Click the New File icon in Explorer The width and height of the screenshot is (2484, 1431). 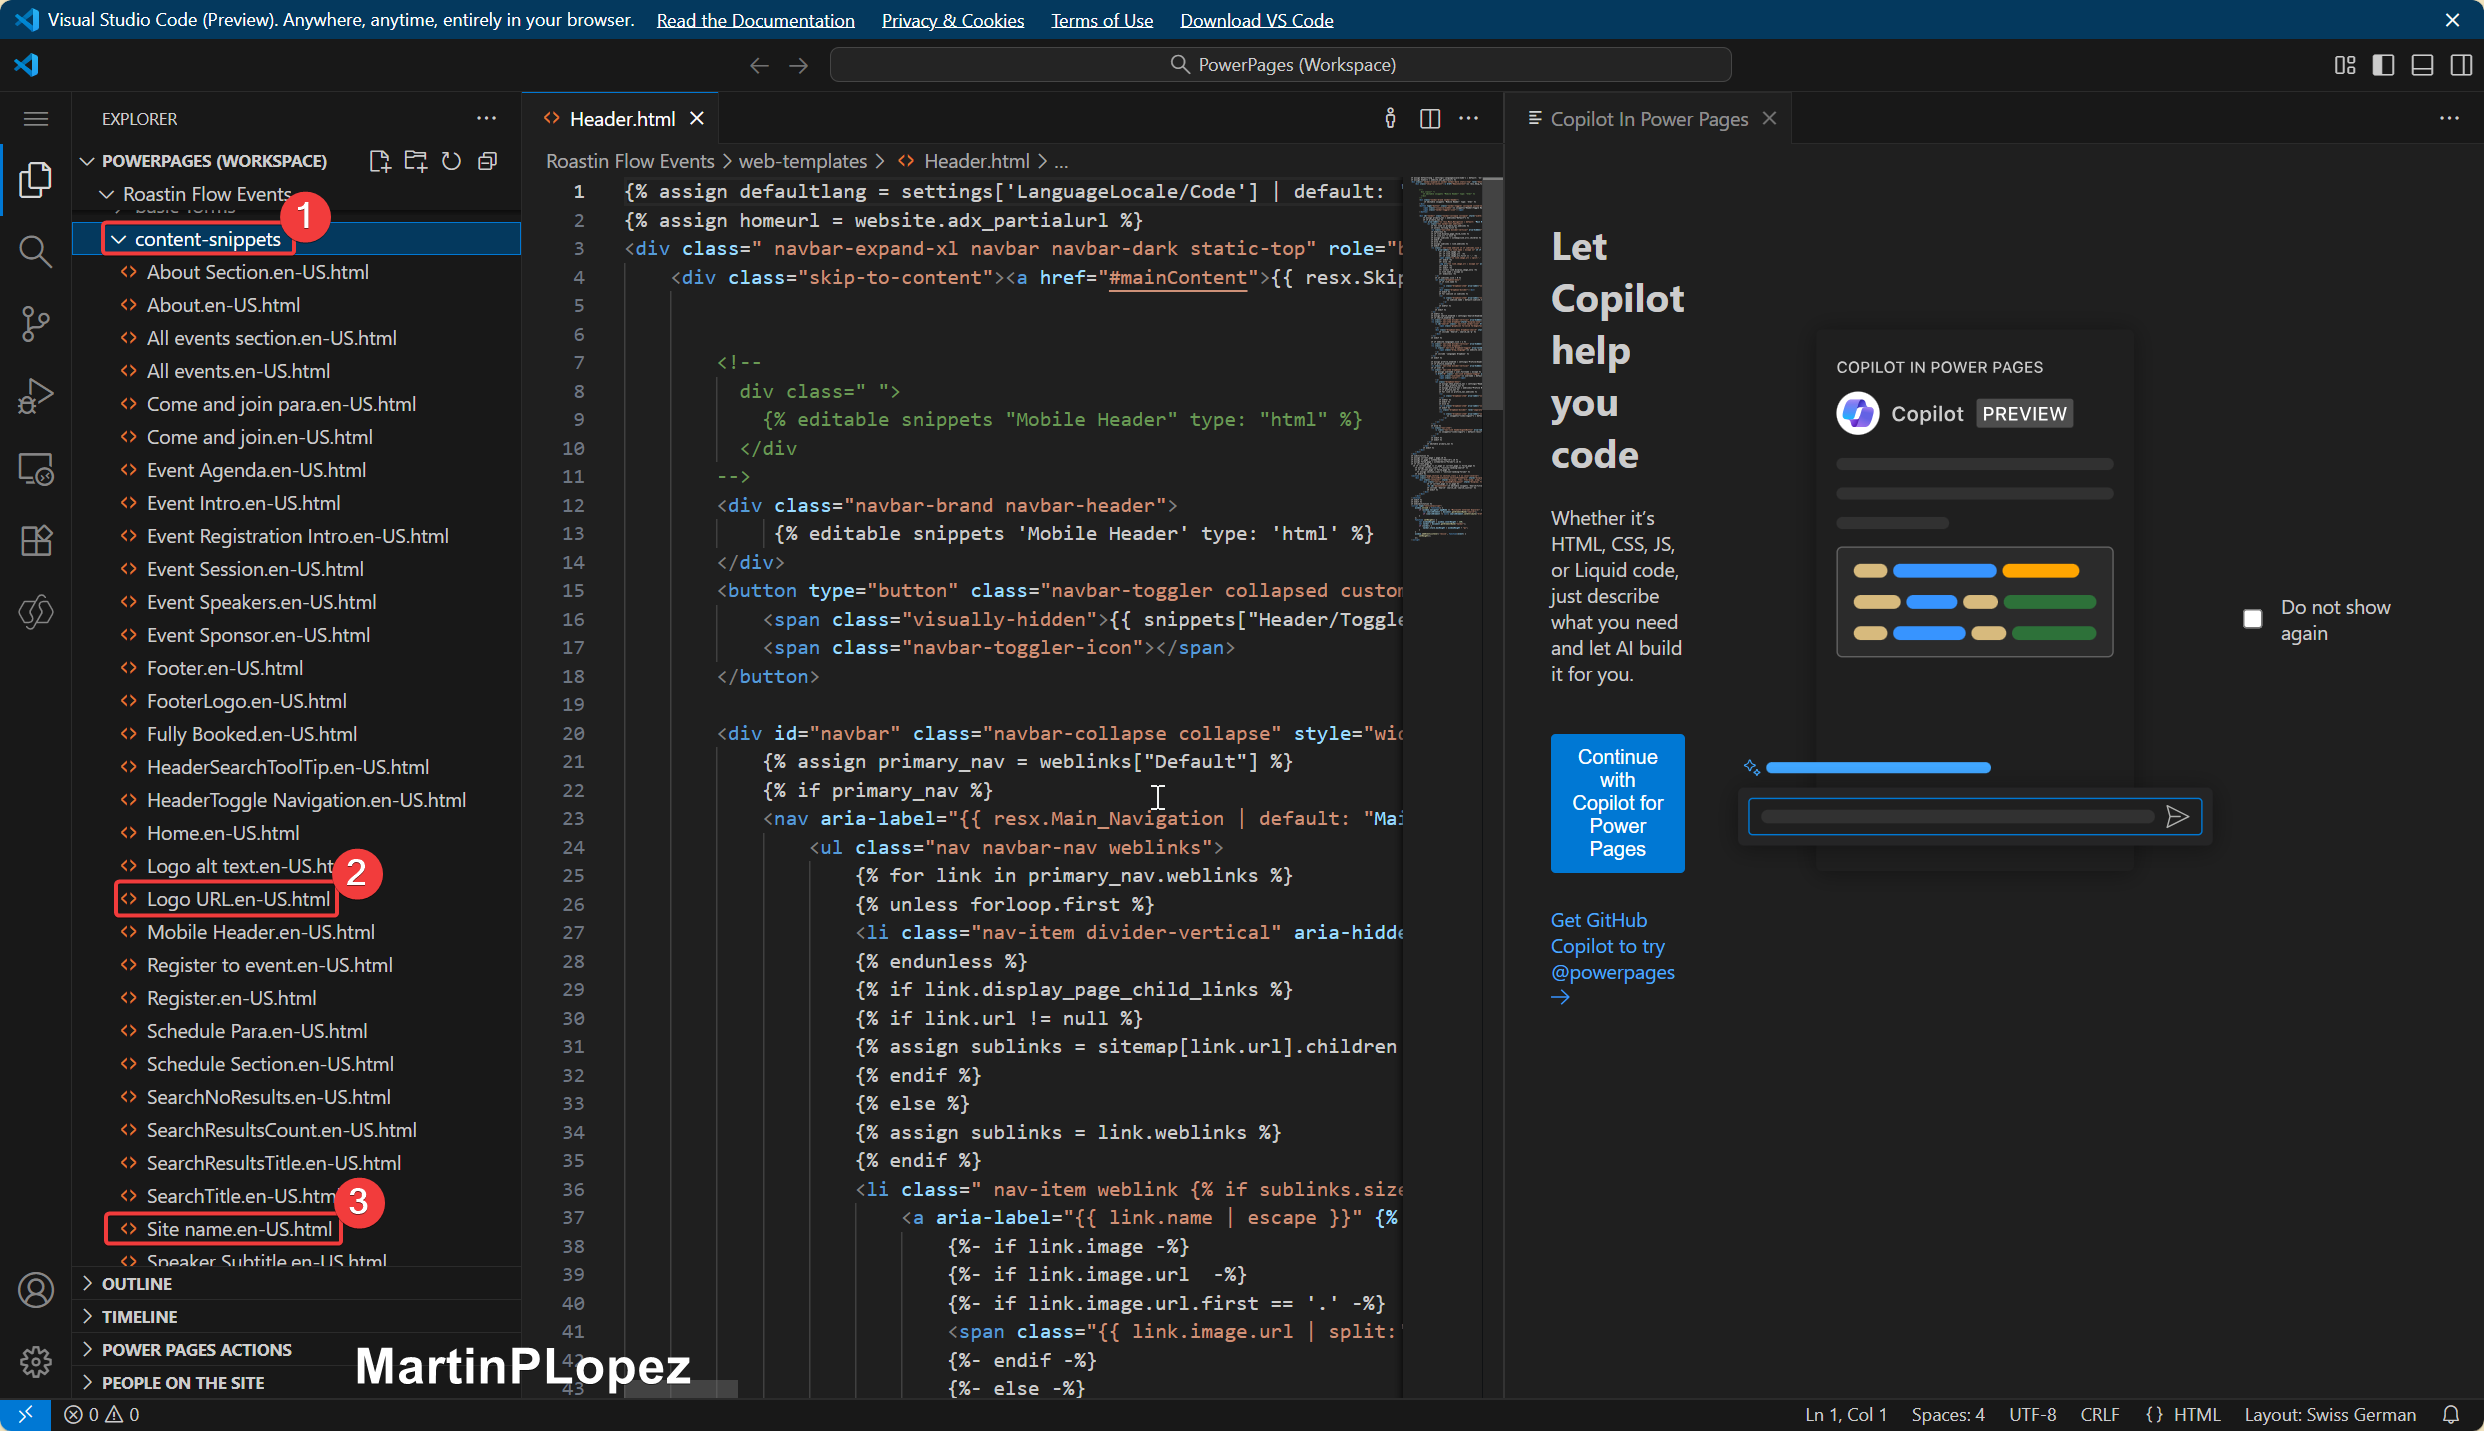pos(379,161)
